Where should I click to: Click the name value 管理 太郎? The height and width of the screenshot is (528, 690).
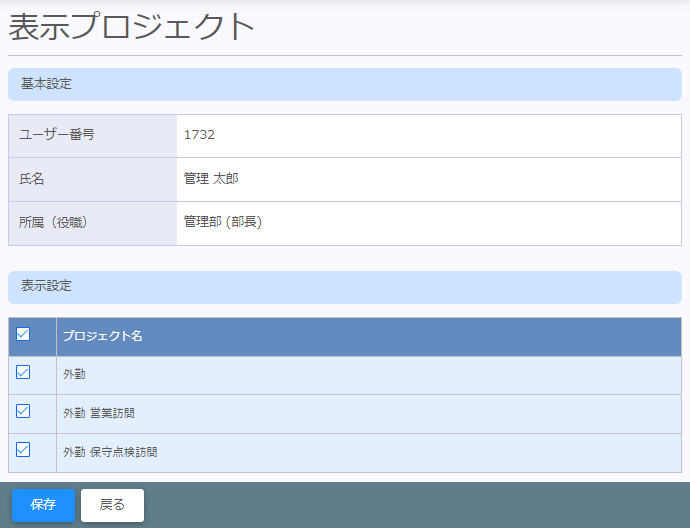point(211,179)
